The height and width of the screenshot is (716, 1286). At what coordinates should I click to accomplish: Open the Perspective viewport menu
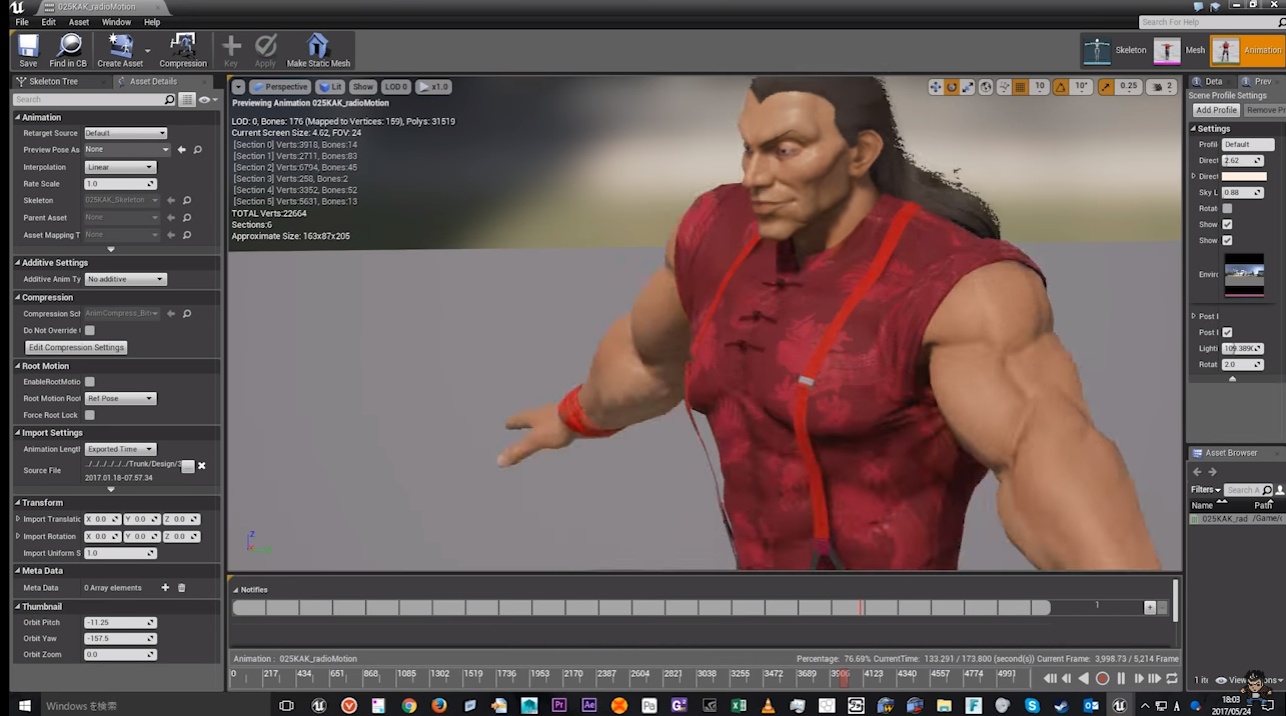(280, 87)
